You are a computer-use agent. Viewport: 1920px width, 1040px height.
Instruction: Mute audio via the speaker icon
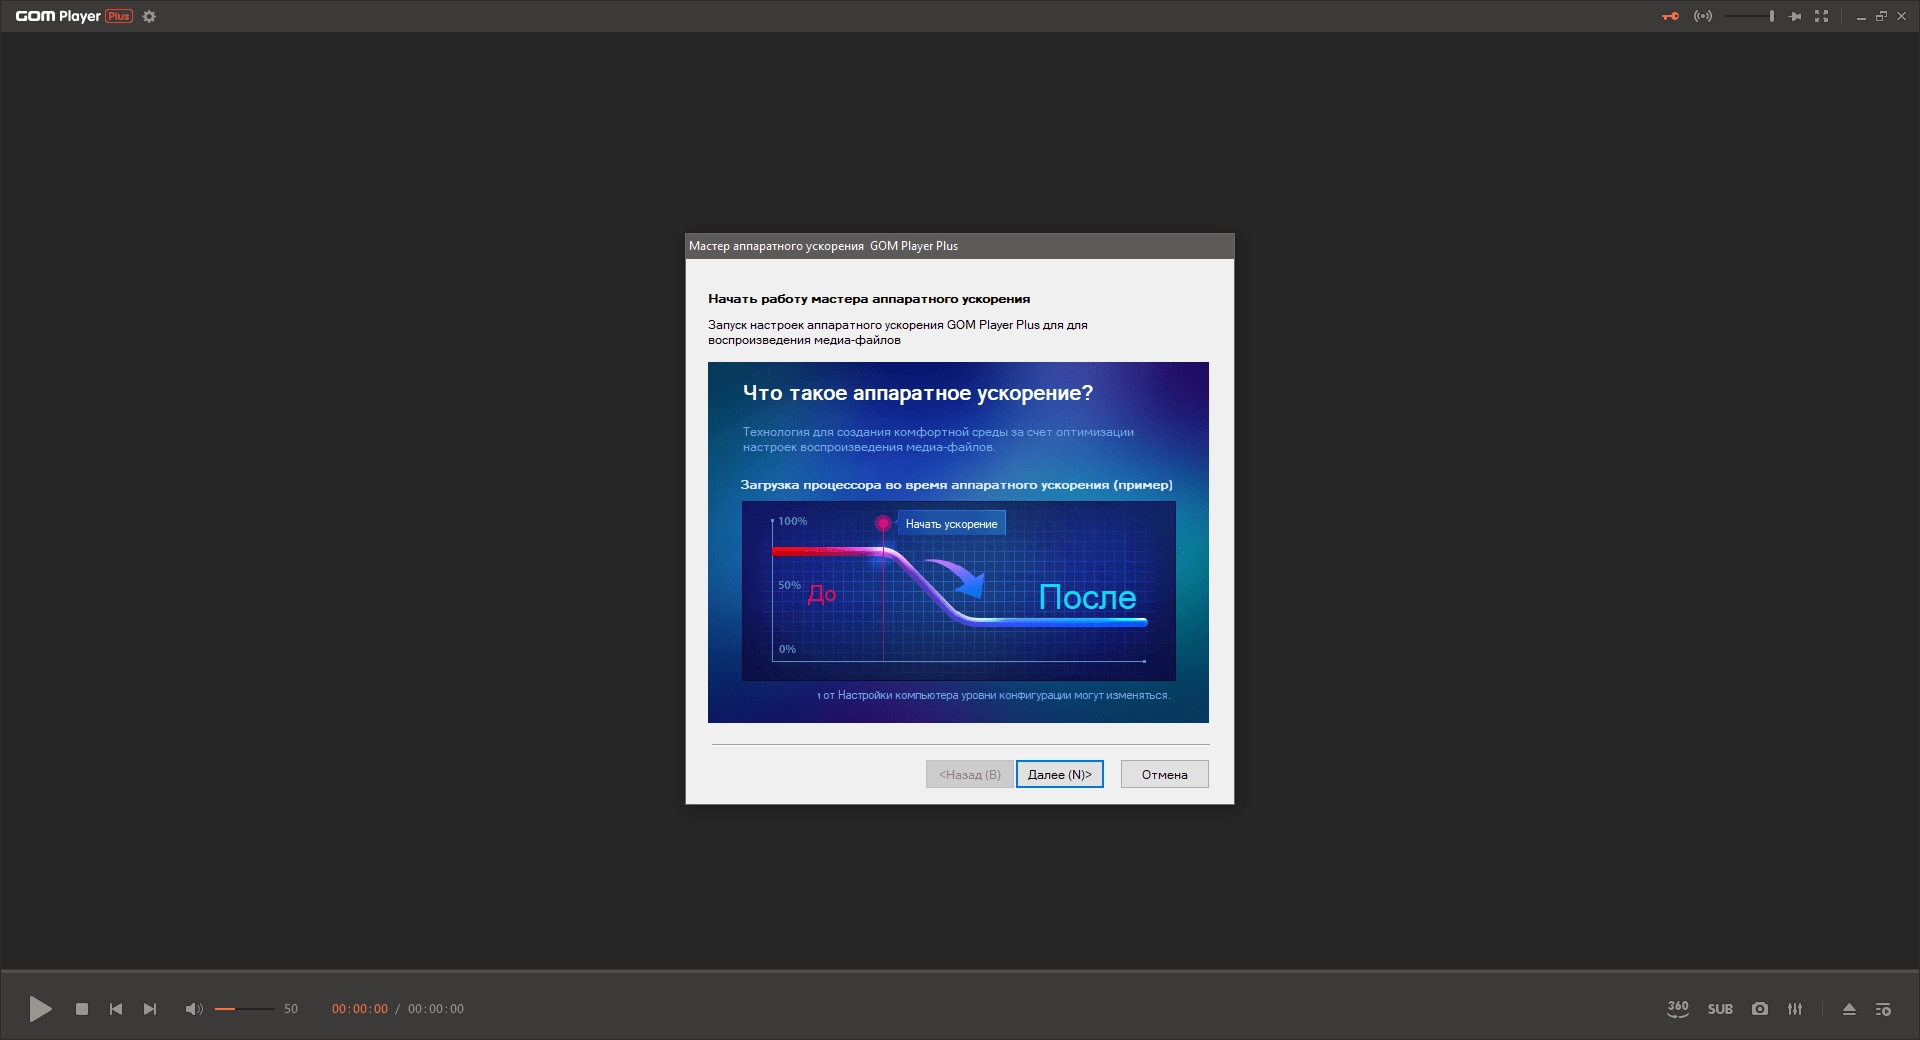coord(194,1009)
